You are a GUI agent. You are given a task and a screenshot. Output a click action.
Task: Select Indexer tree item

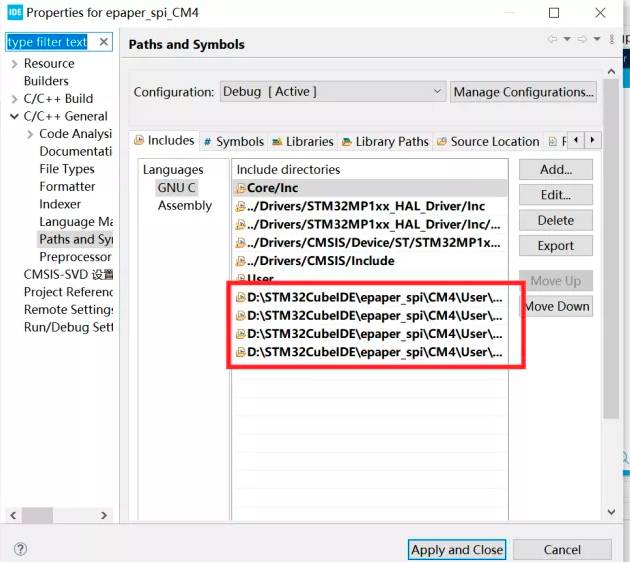pos(60,205)
